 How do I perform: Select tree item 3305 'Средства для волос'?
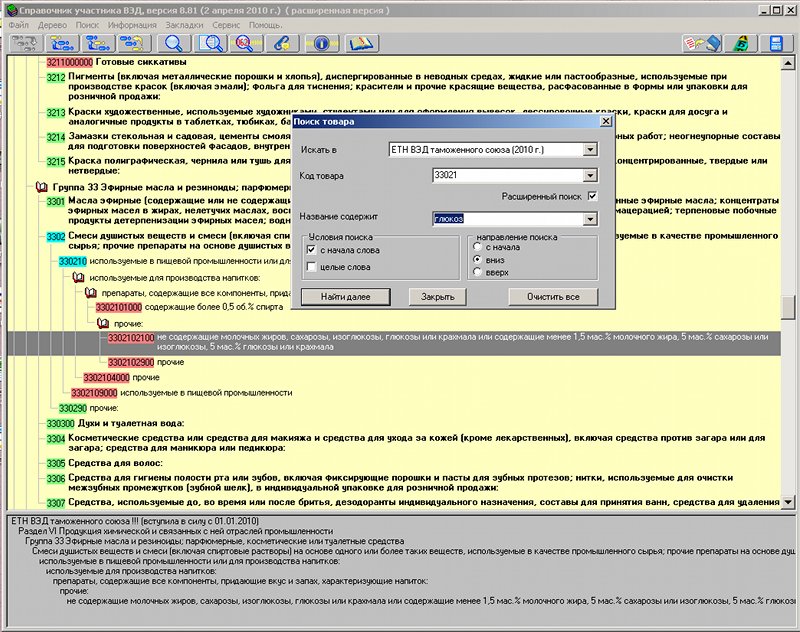coord(56,464)
